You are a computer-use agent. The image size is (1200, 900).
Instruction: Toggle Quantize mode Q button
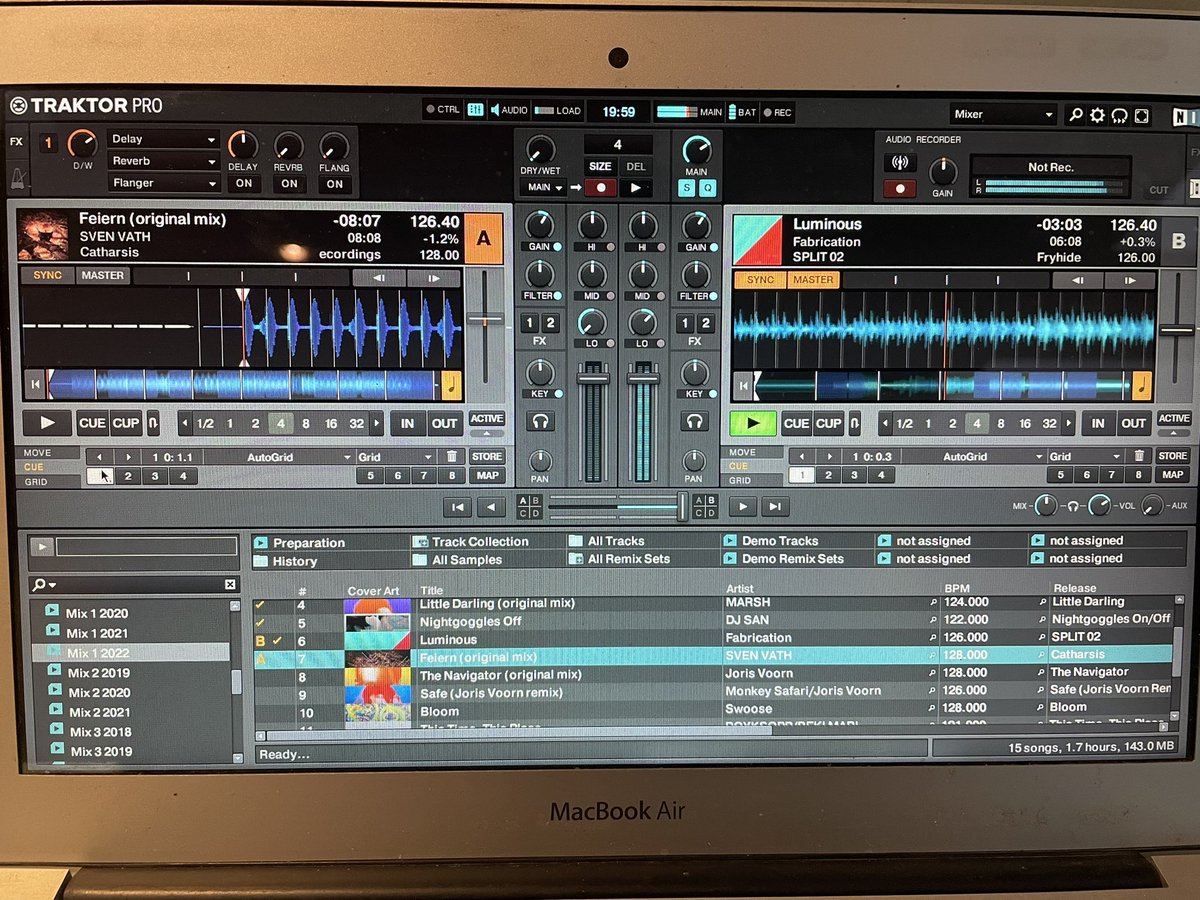coord(708,188)
